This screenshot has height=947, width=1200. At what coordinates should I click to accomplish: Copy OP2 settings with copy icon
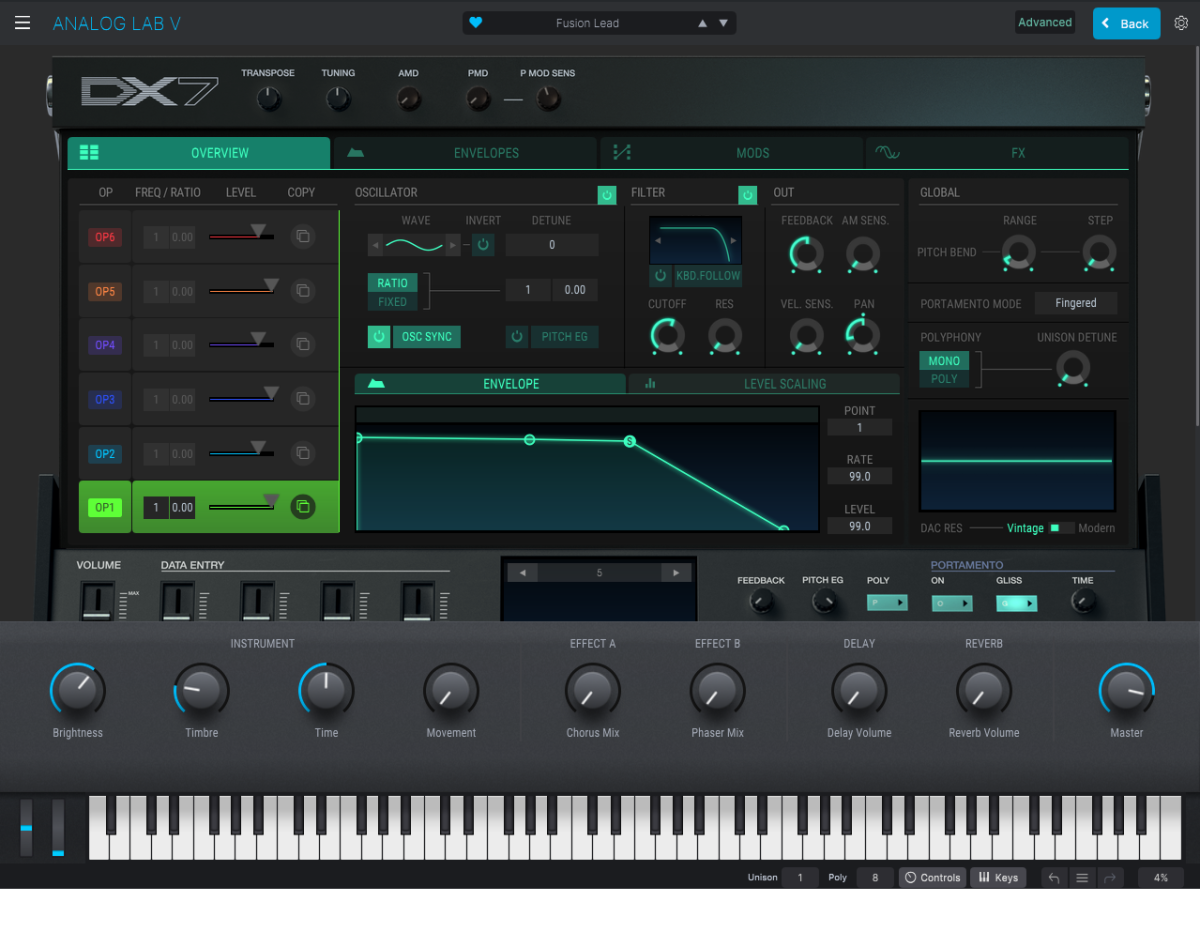(x=302, y=453)
